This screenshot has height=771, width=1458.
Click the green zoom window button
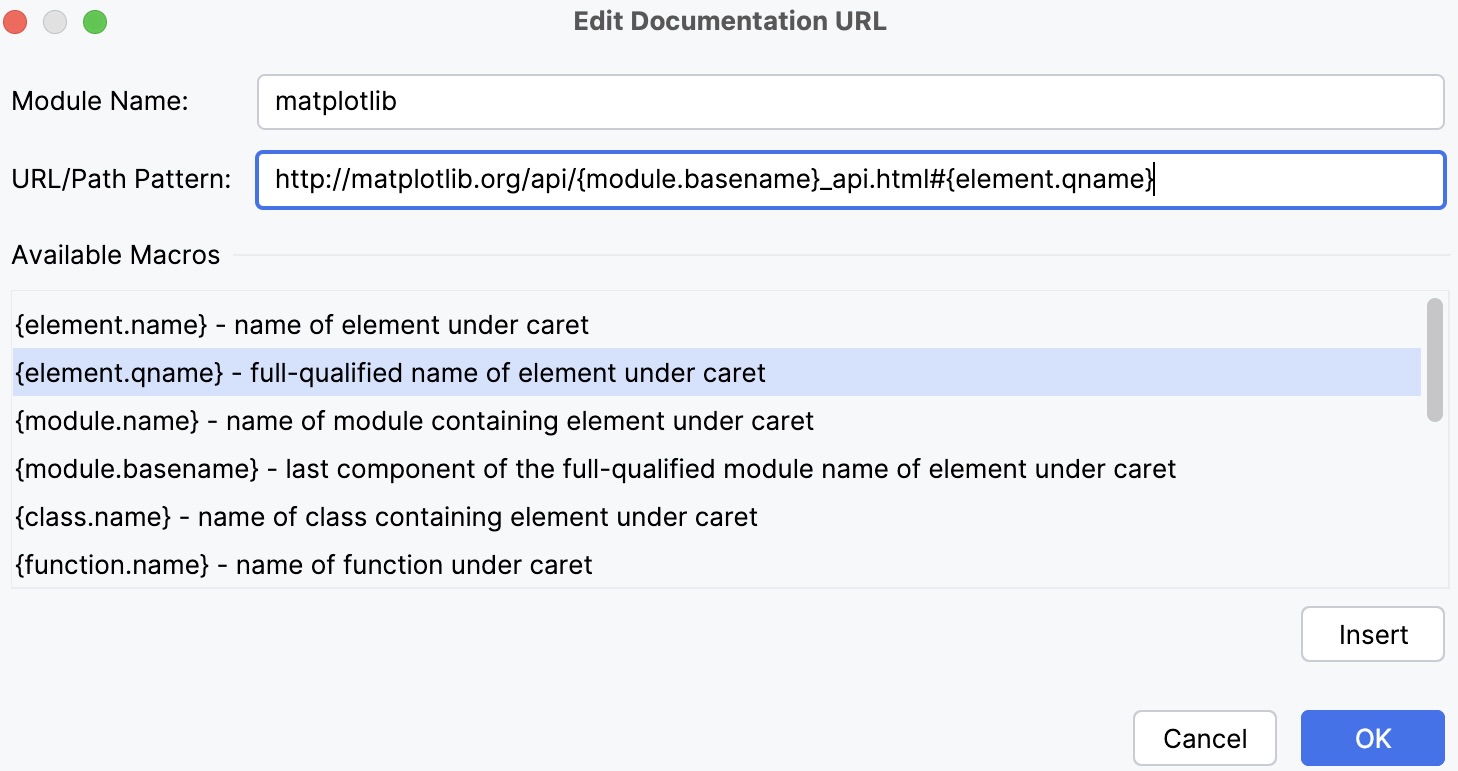pyautogui.click(x=95, y=20)
